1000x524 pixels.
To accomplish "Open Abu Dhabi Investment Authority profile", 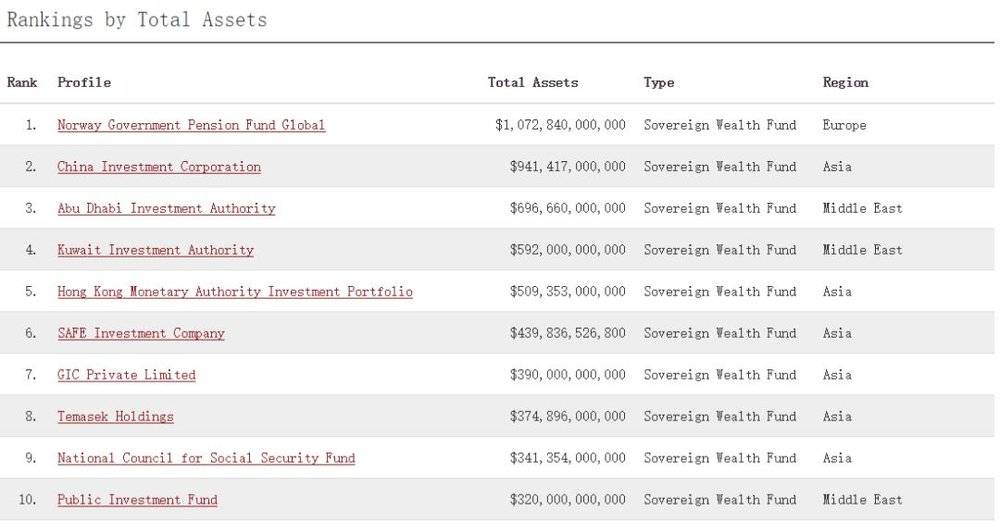I will coord(166,208).
